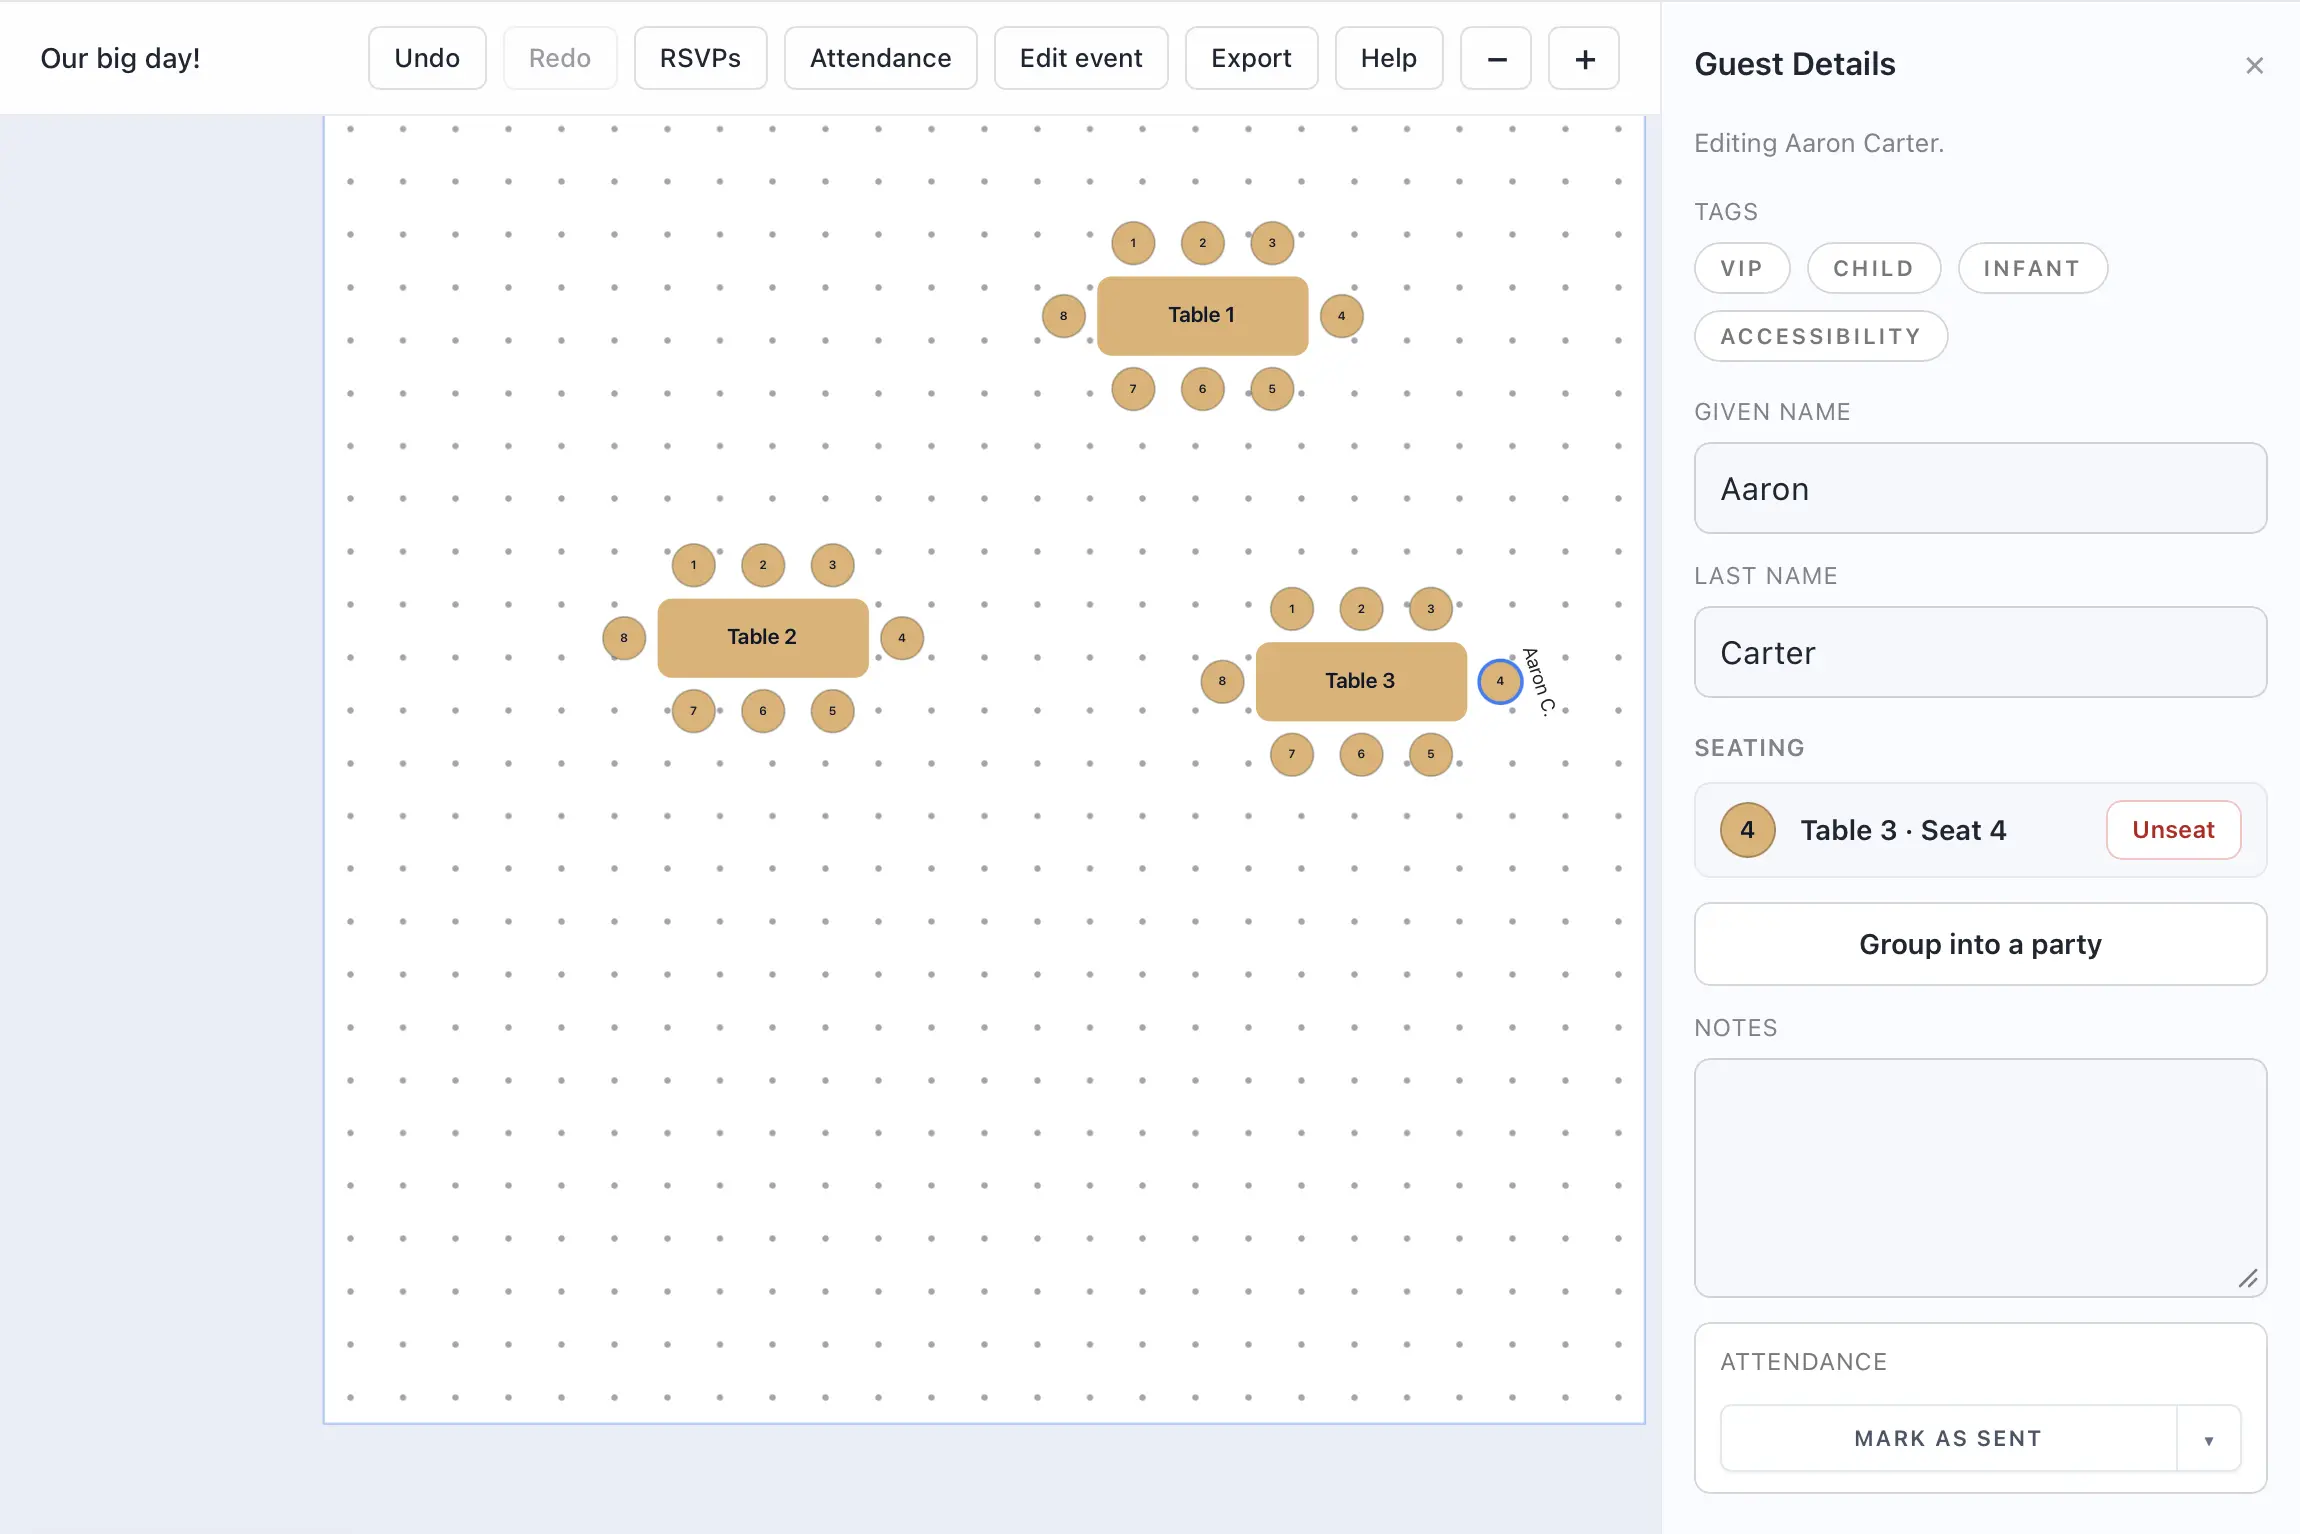
Task: Select seat 5 at Table 3
Action: click(x=1431, y=755)
